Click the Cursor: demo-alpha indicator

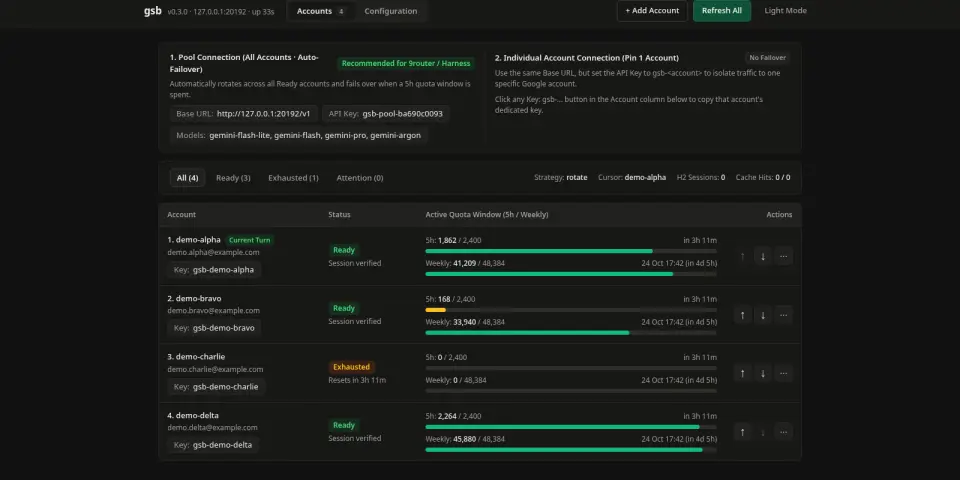(x=632, y=178)
